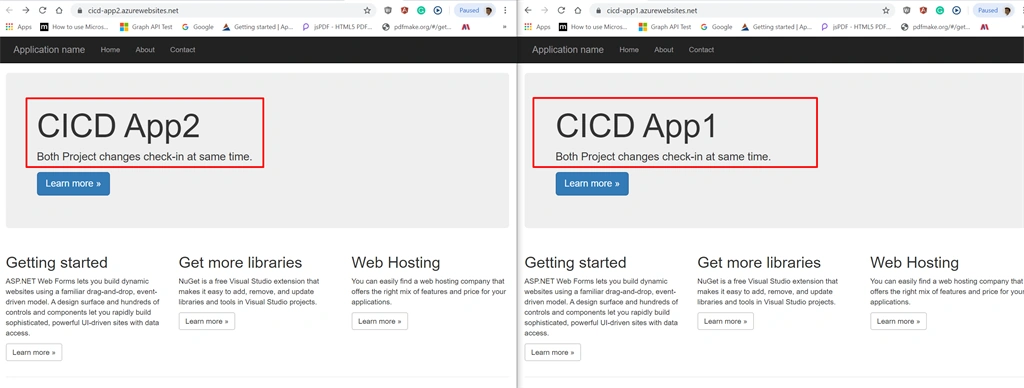Open Google bookmark in left window

(x=198, y=27)
